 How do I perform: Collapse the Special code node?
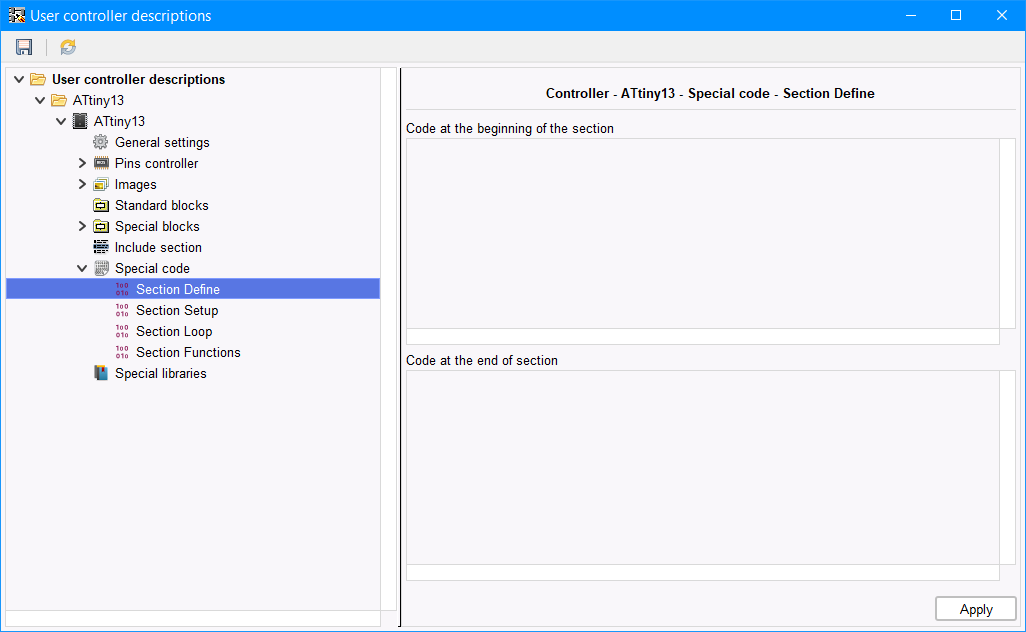click(x=82, y=268)
